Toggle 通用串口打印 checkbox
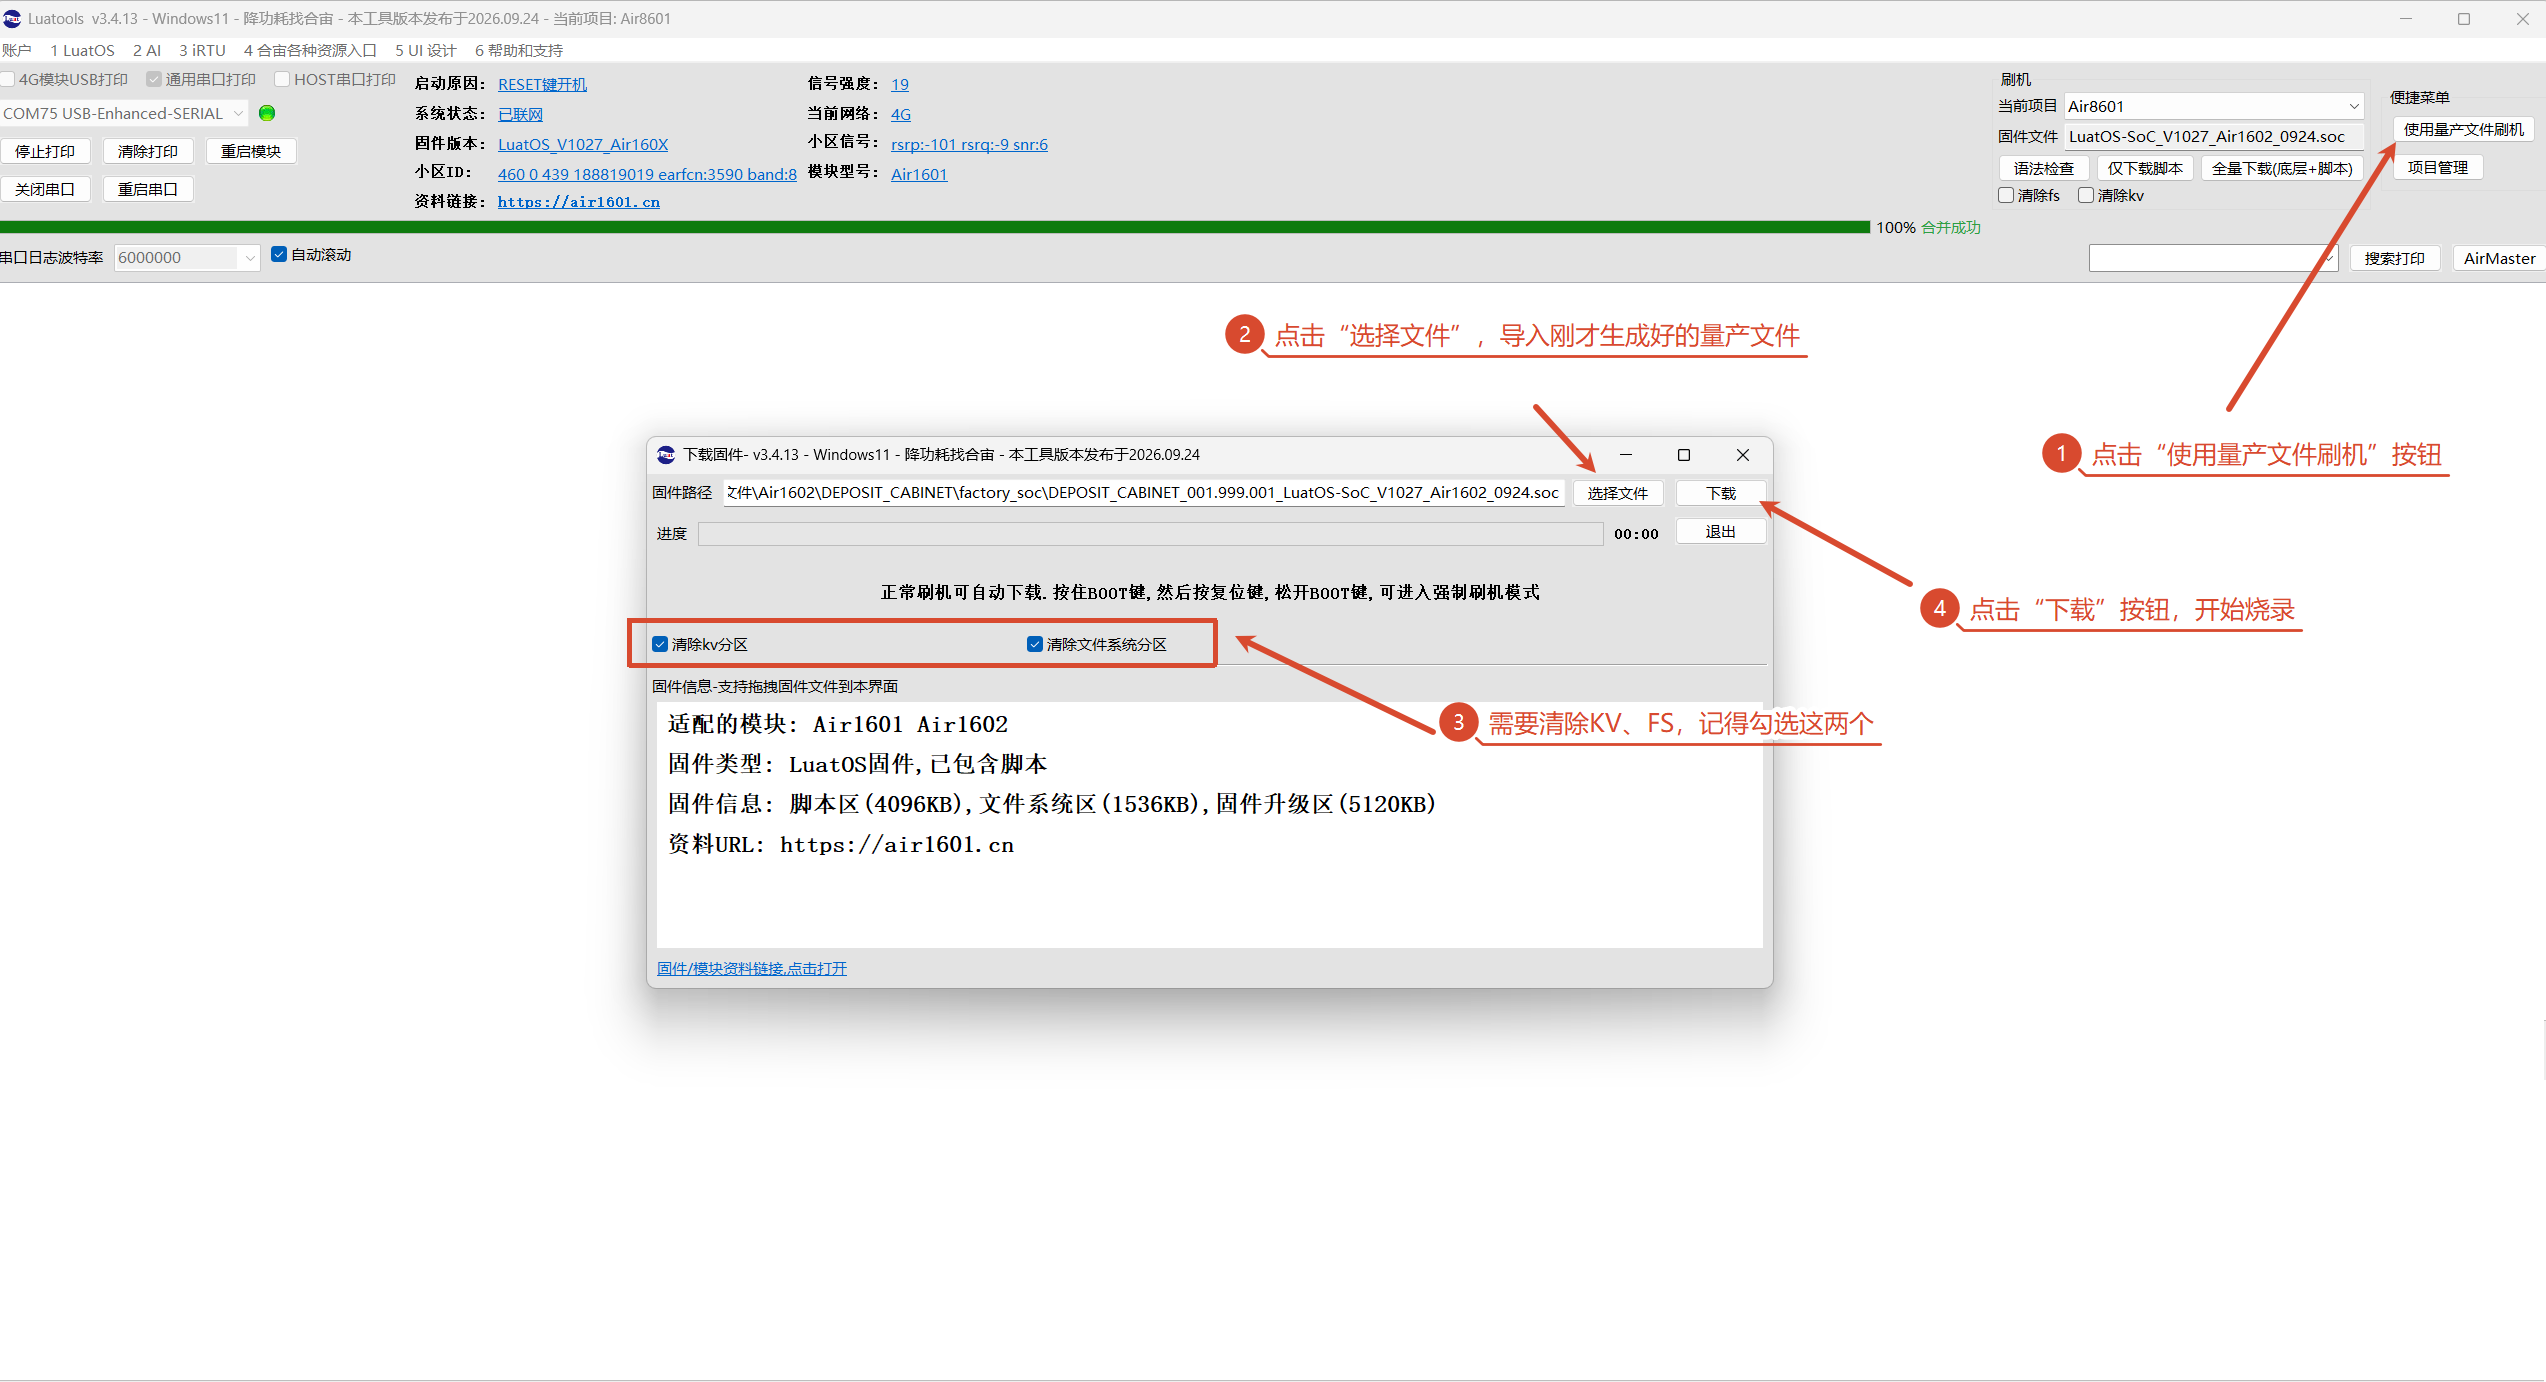2546x1382 pixels. (154, 79)
